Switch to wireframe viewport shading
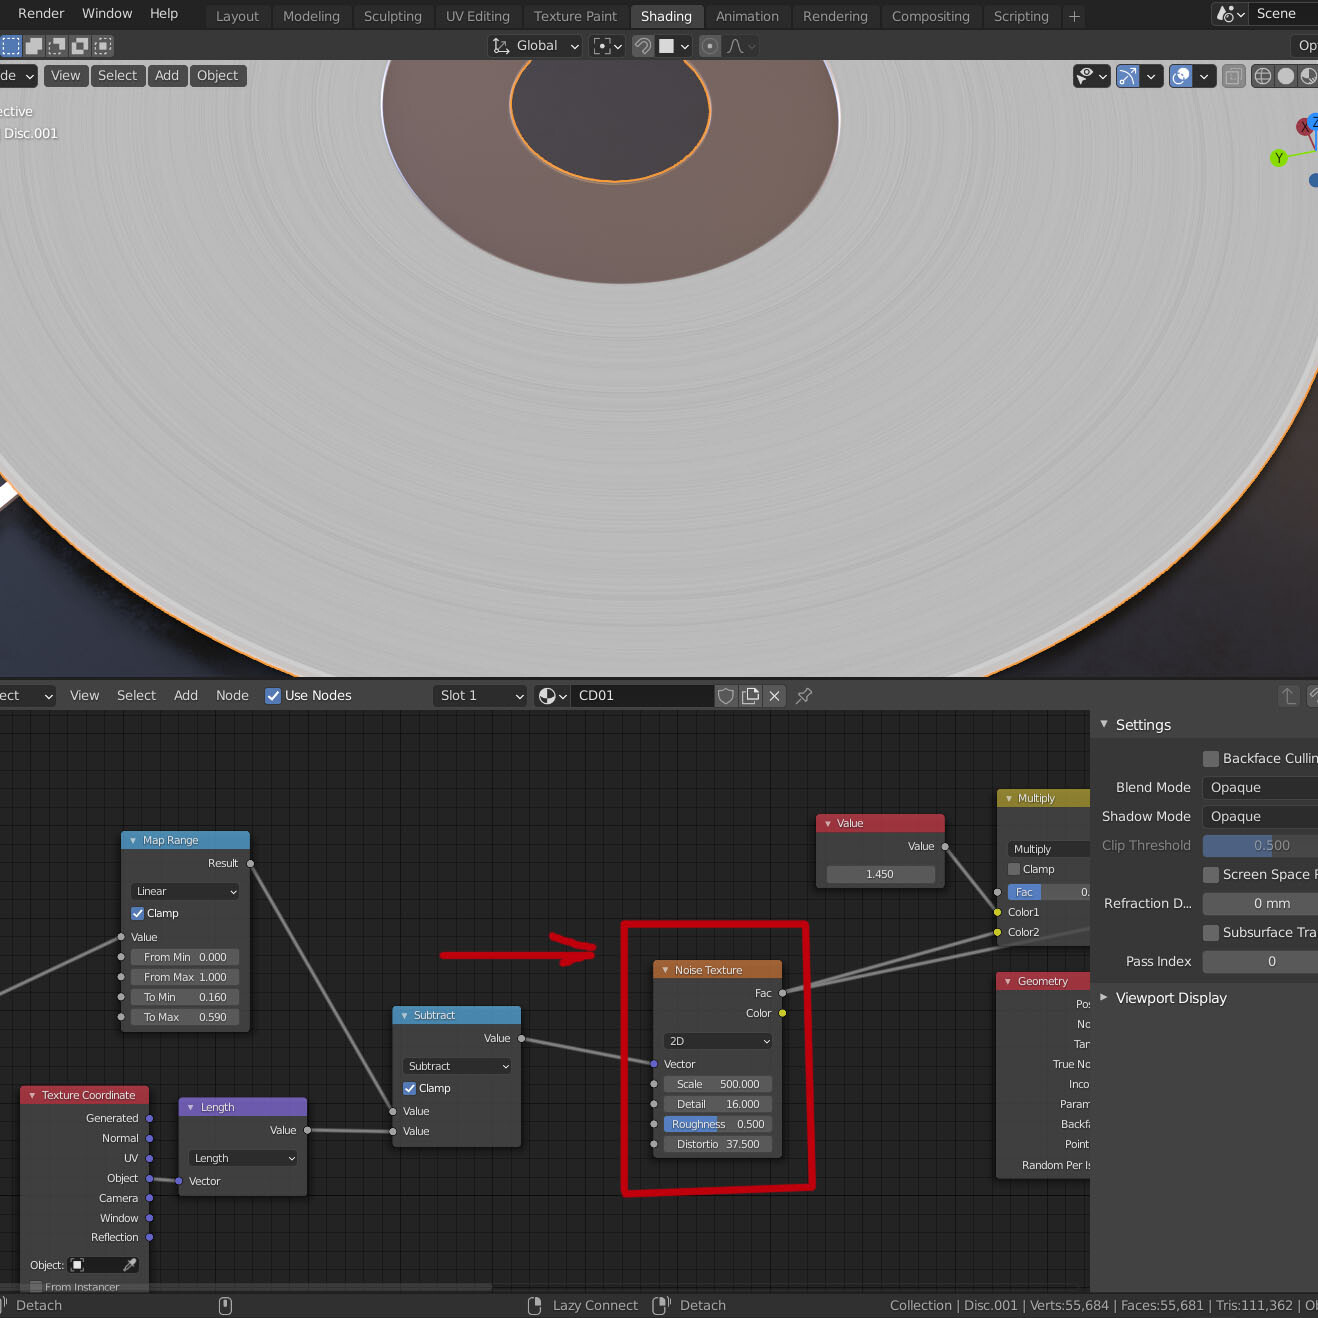1318x1318 pixels. click(x=1263, y=76)
